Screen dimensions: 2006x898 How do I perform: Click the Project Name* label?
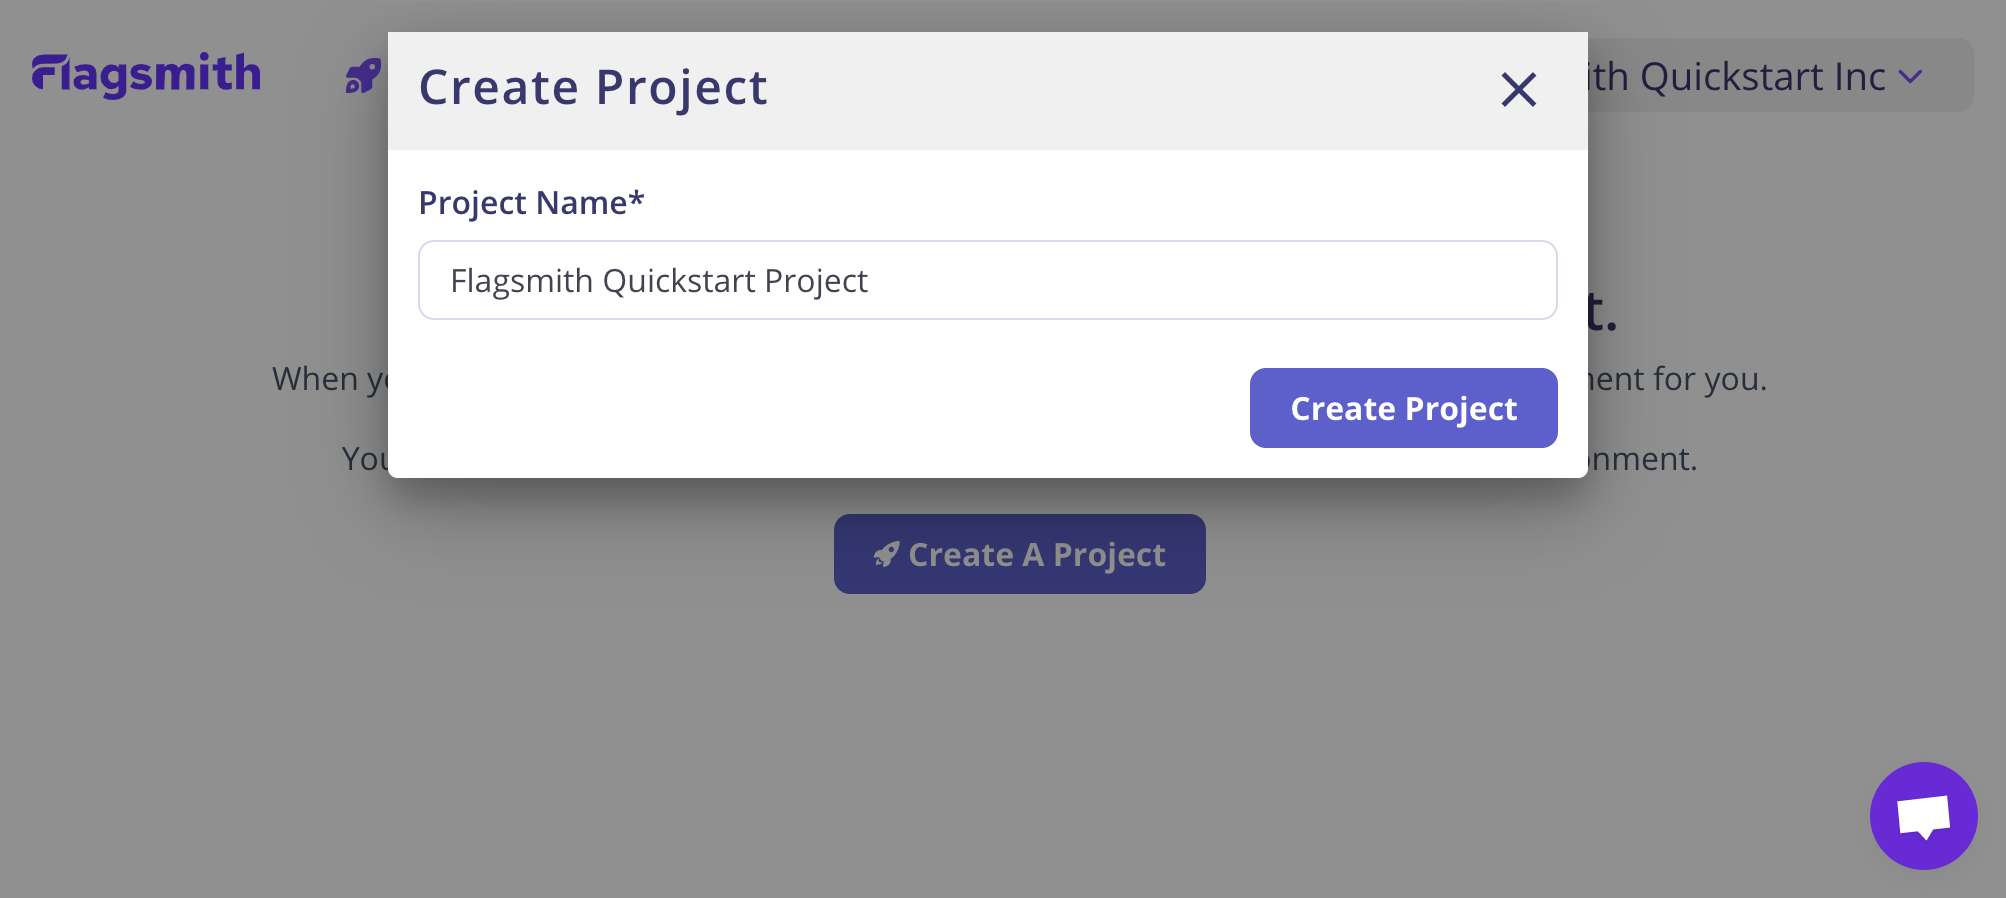531,203
